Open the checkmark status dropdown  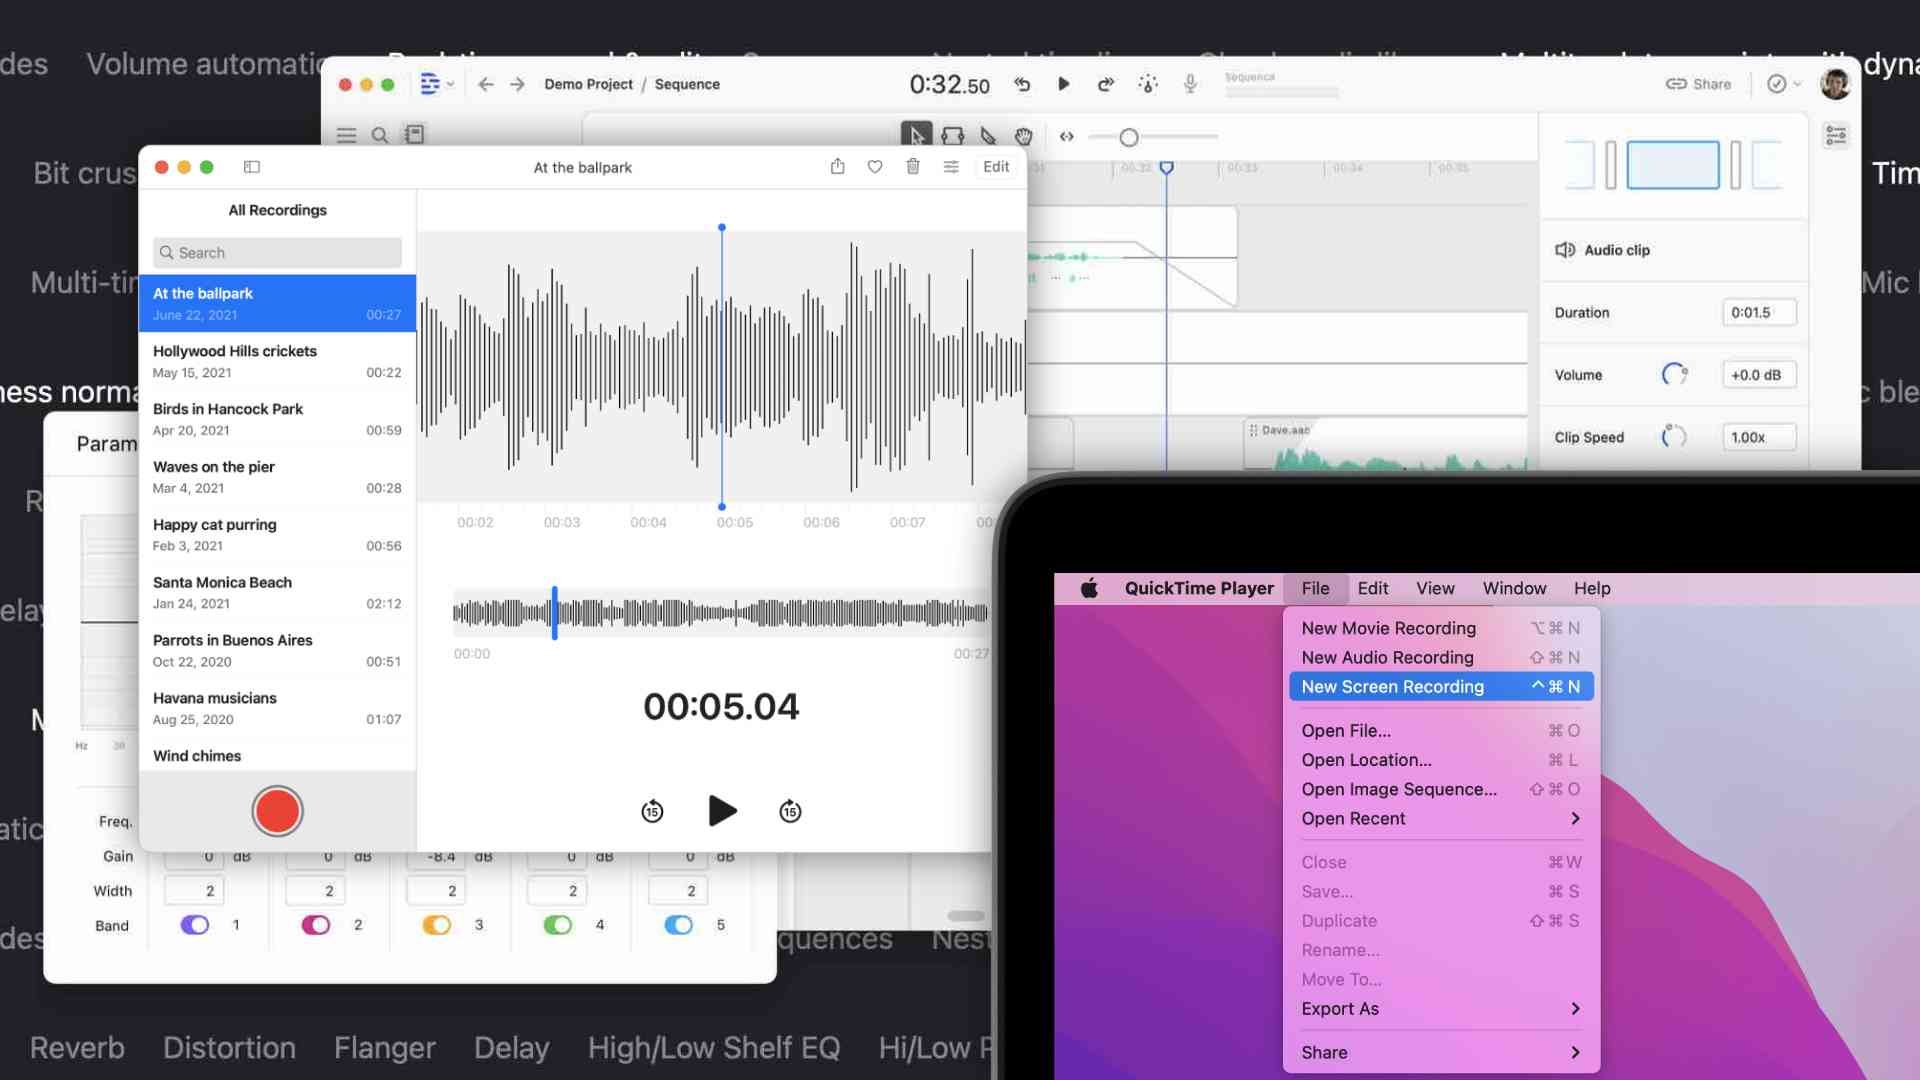(1783, 84)
